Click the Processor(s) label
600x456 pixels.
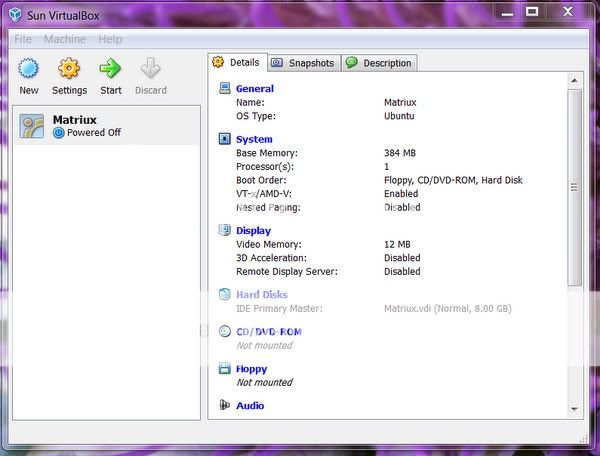[x=265, y=167]
